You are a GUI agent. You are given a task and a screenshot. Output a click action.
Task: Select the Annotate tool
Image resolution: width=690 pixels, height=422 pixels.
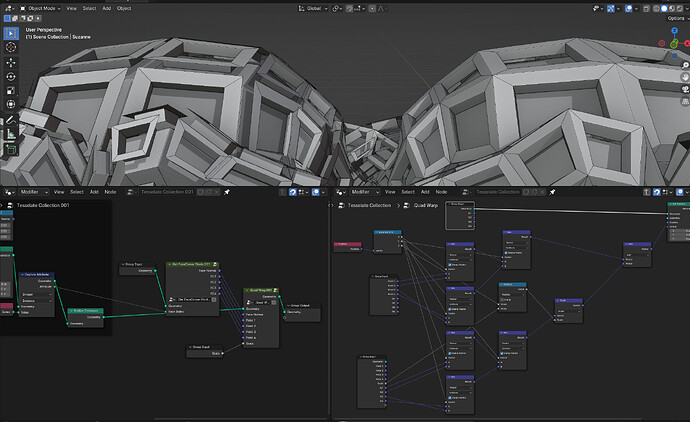tap(11, 120)
